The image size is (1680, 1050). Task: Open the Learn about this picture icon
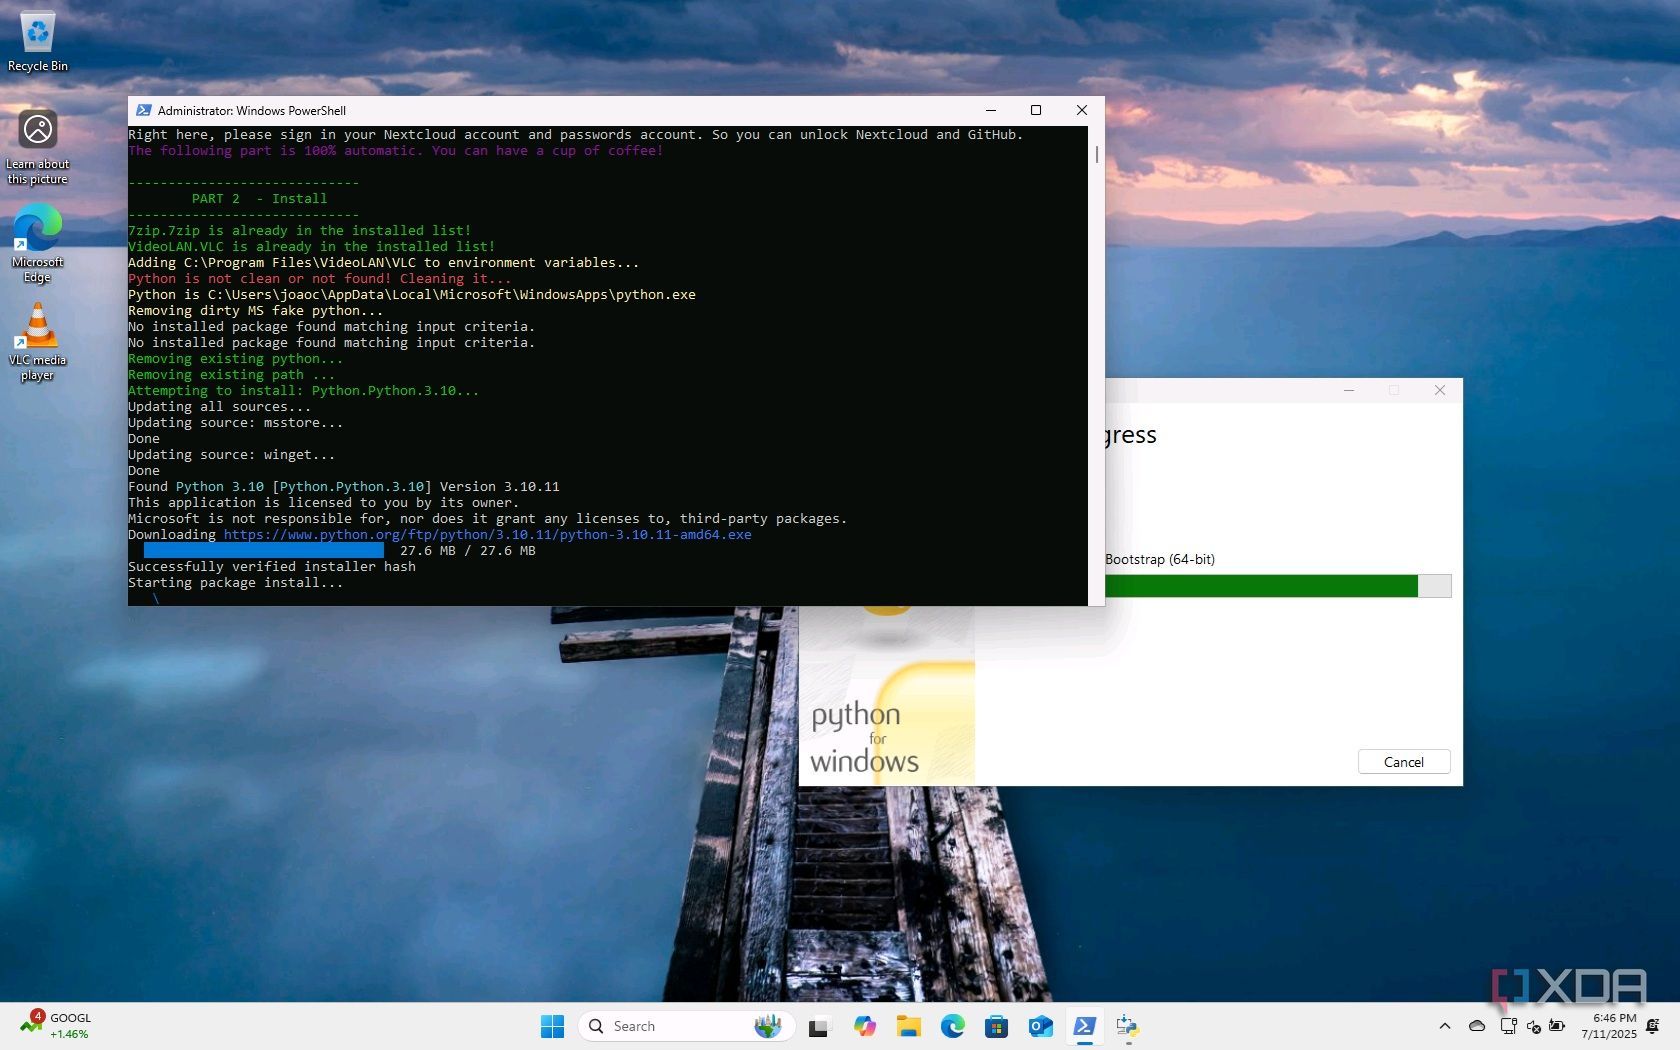(38, 147)
